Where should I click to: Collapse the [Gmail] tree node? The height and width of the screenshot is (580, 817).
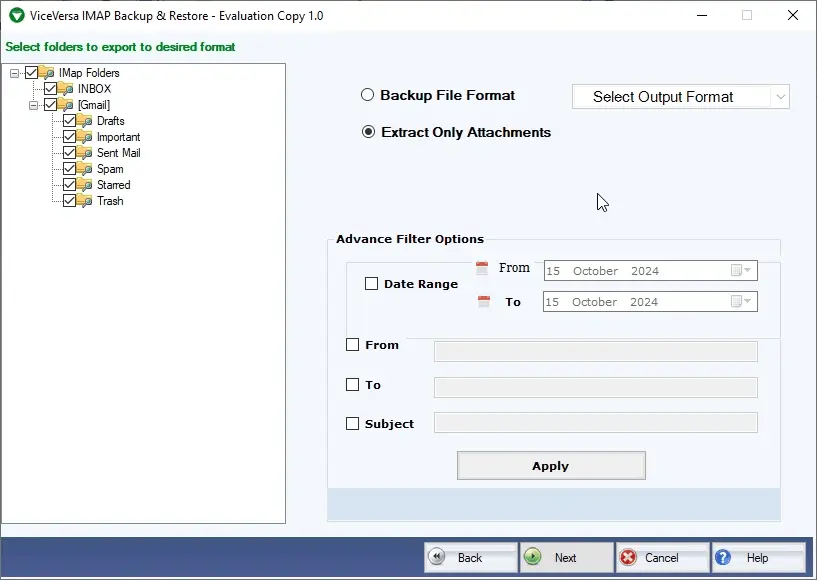33,105
